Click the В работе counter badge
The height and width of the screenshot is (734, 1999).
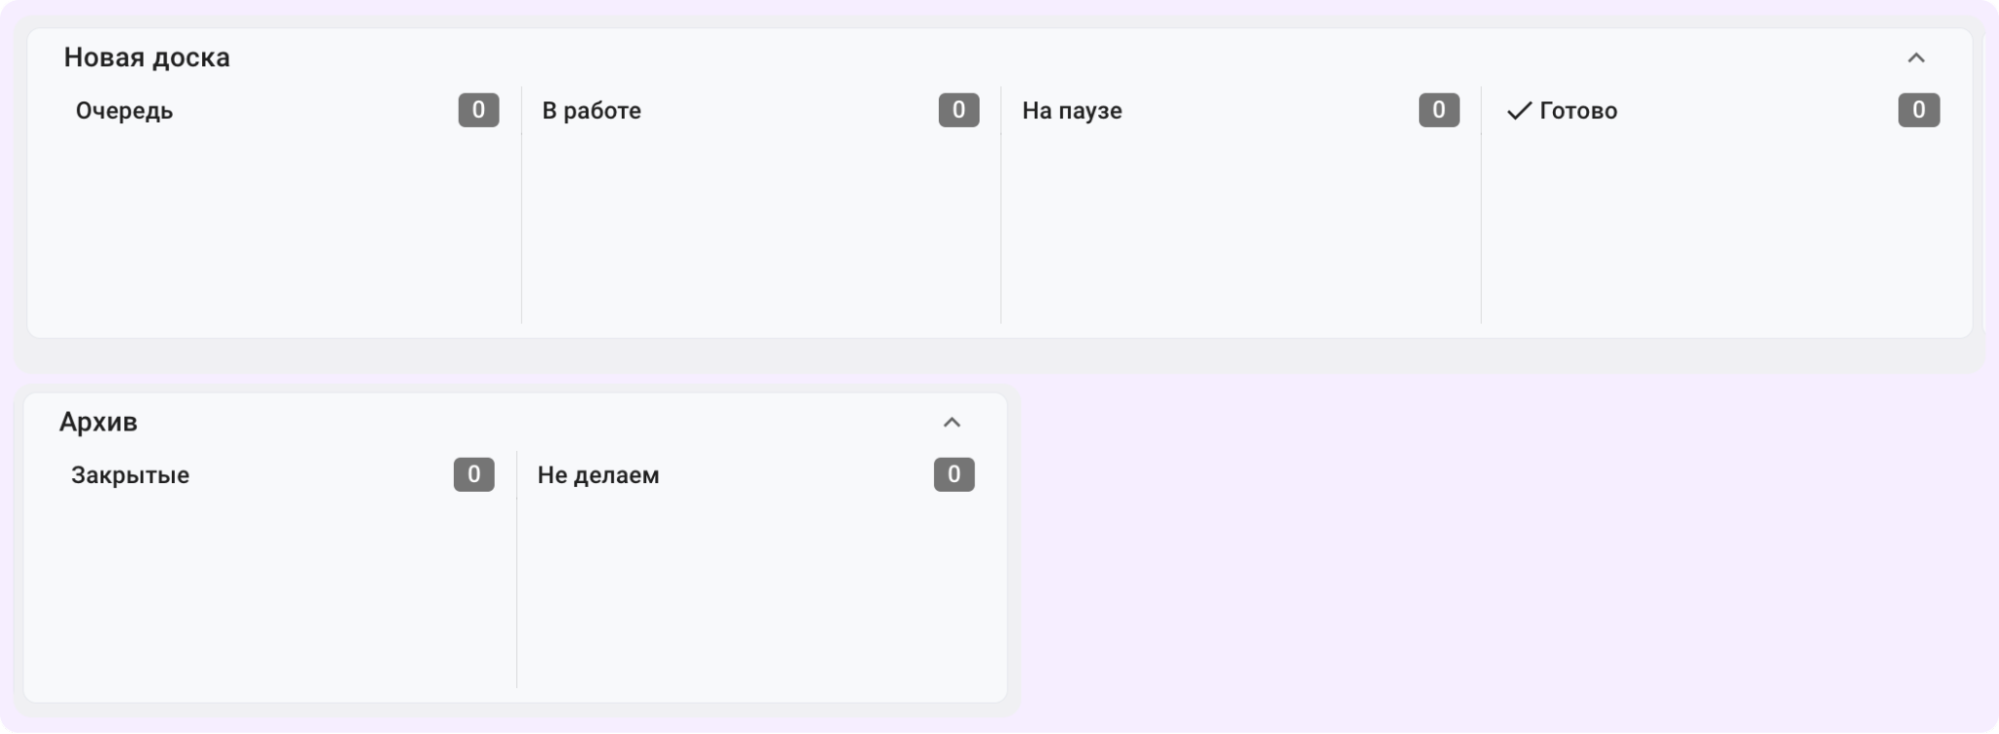click(x=958, y=110)
